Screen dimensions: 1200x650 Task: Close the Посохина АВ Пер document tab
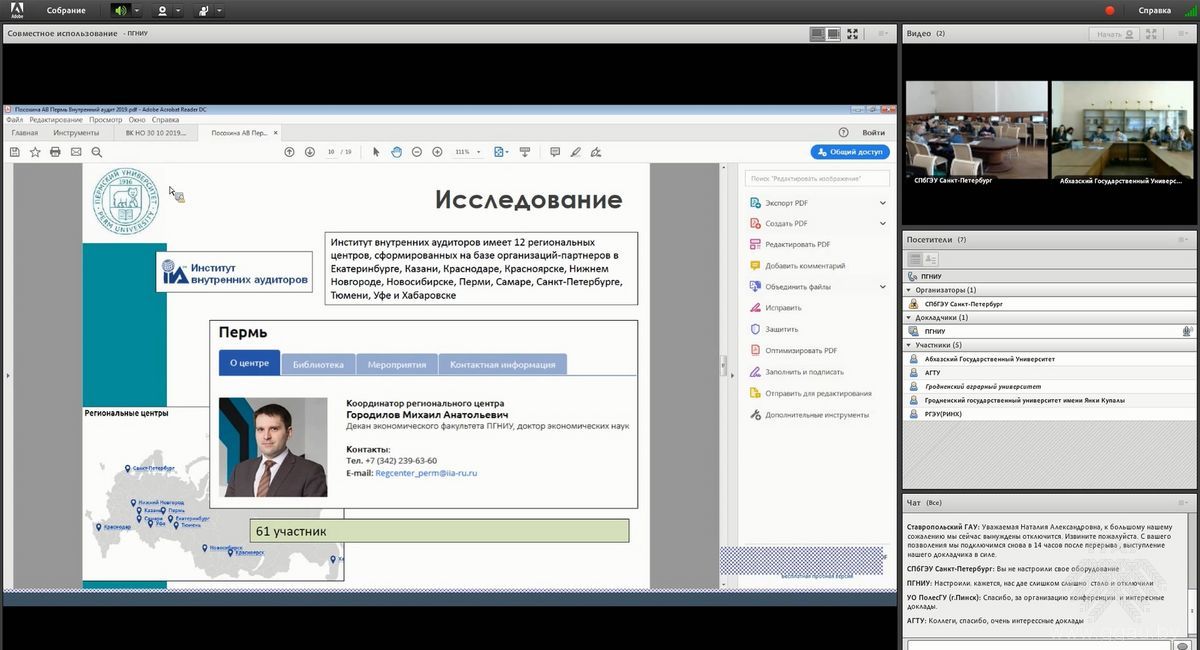point(276,132)
